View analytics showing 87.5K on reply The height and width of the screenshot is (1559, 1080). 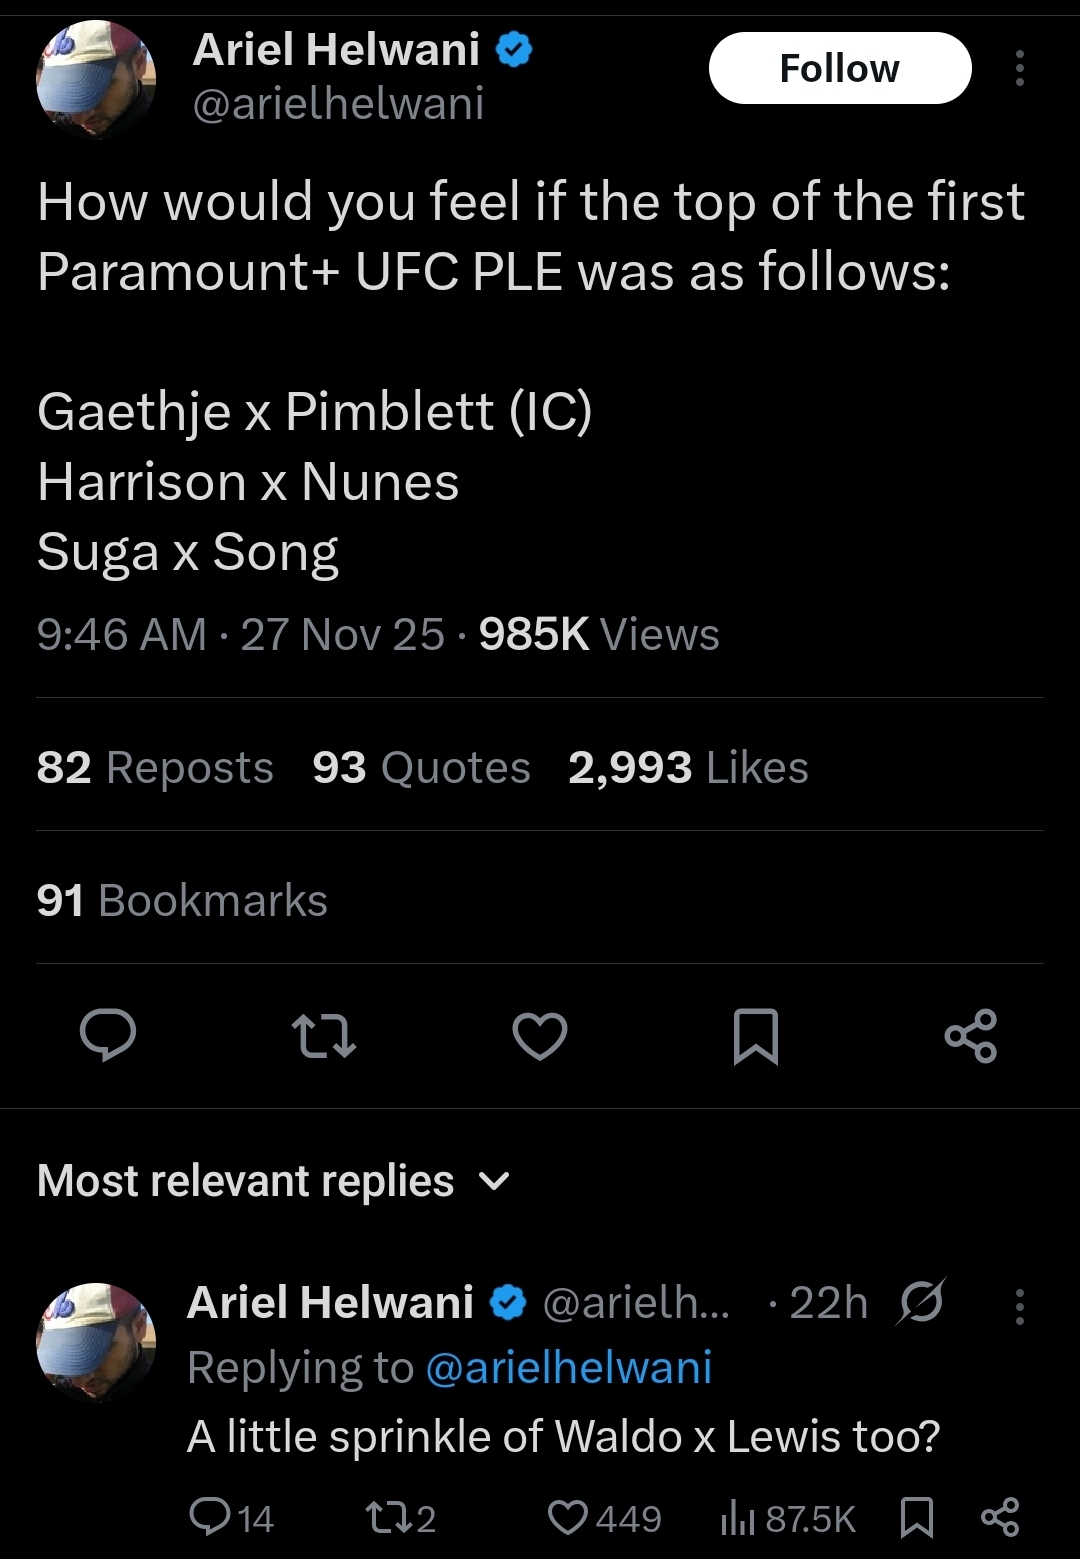tap(788, 1518)
